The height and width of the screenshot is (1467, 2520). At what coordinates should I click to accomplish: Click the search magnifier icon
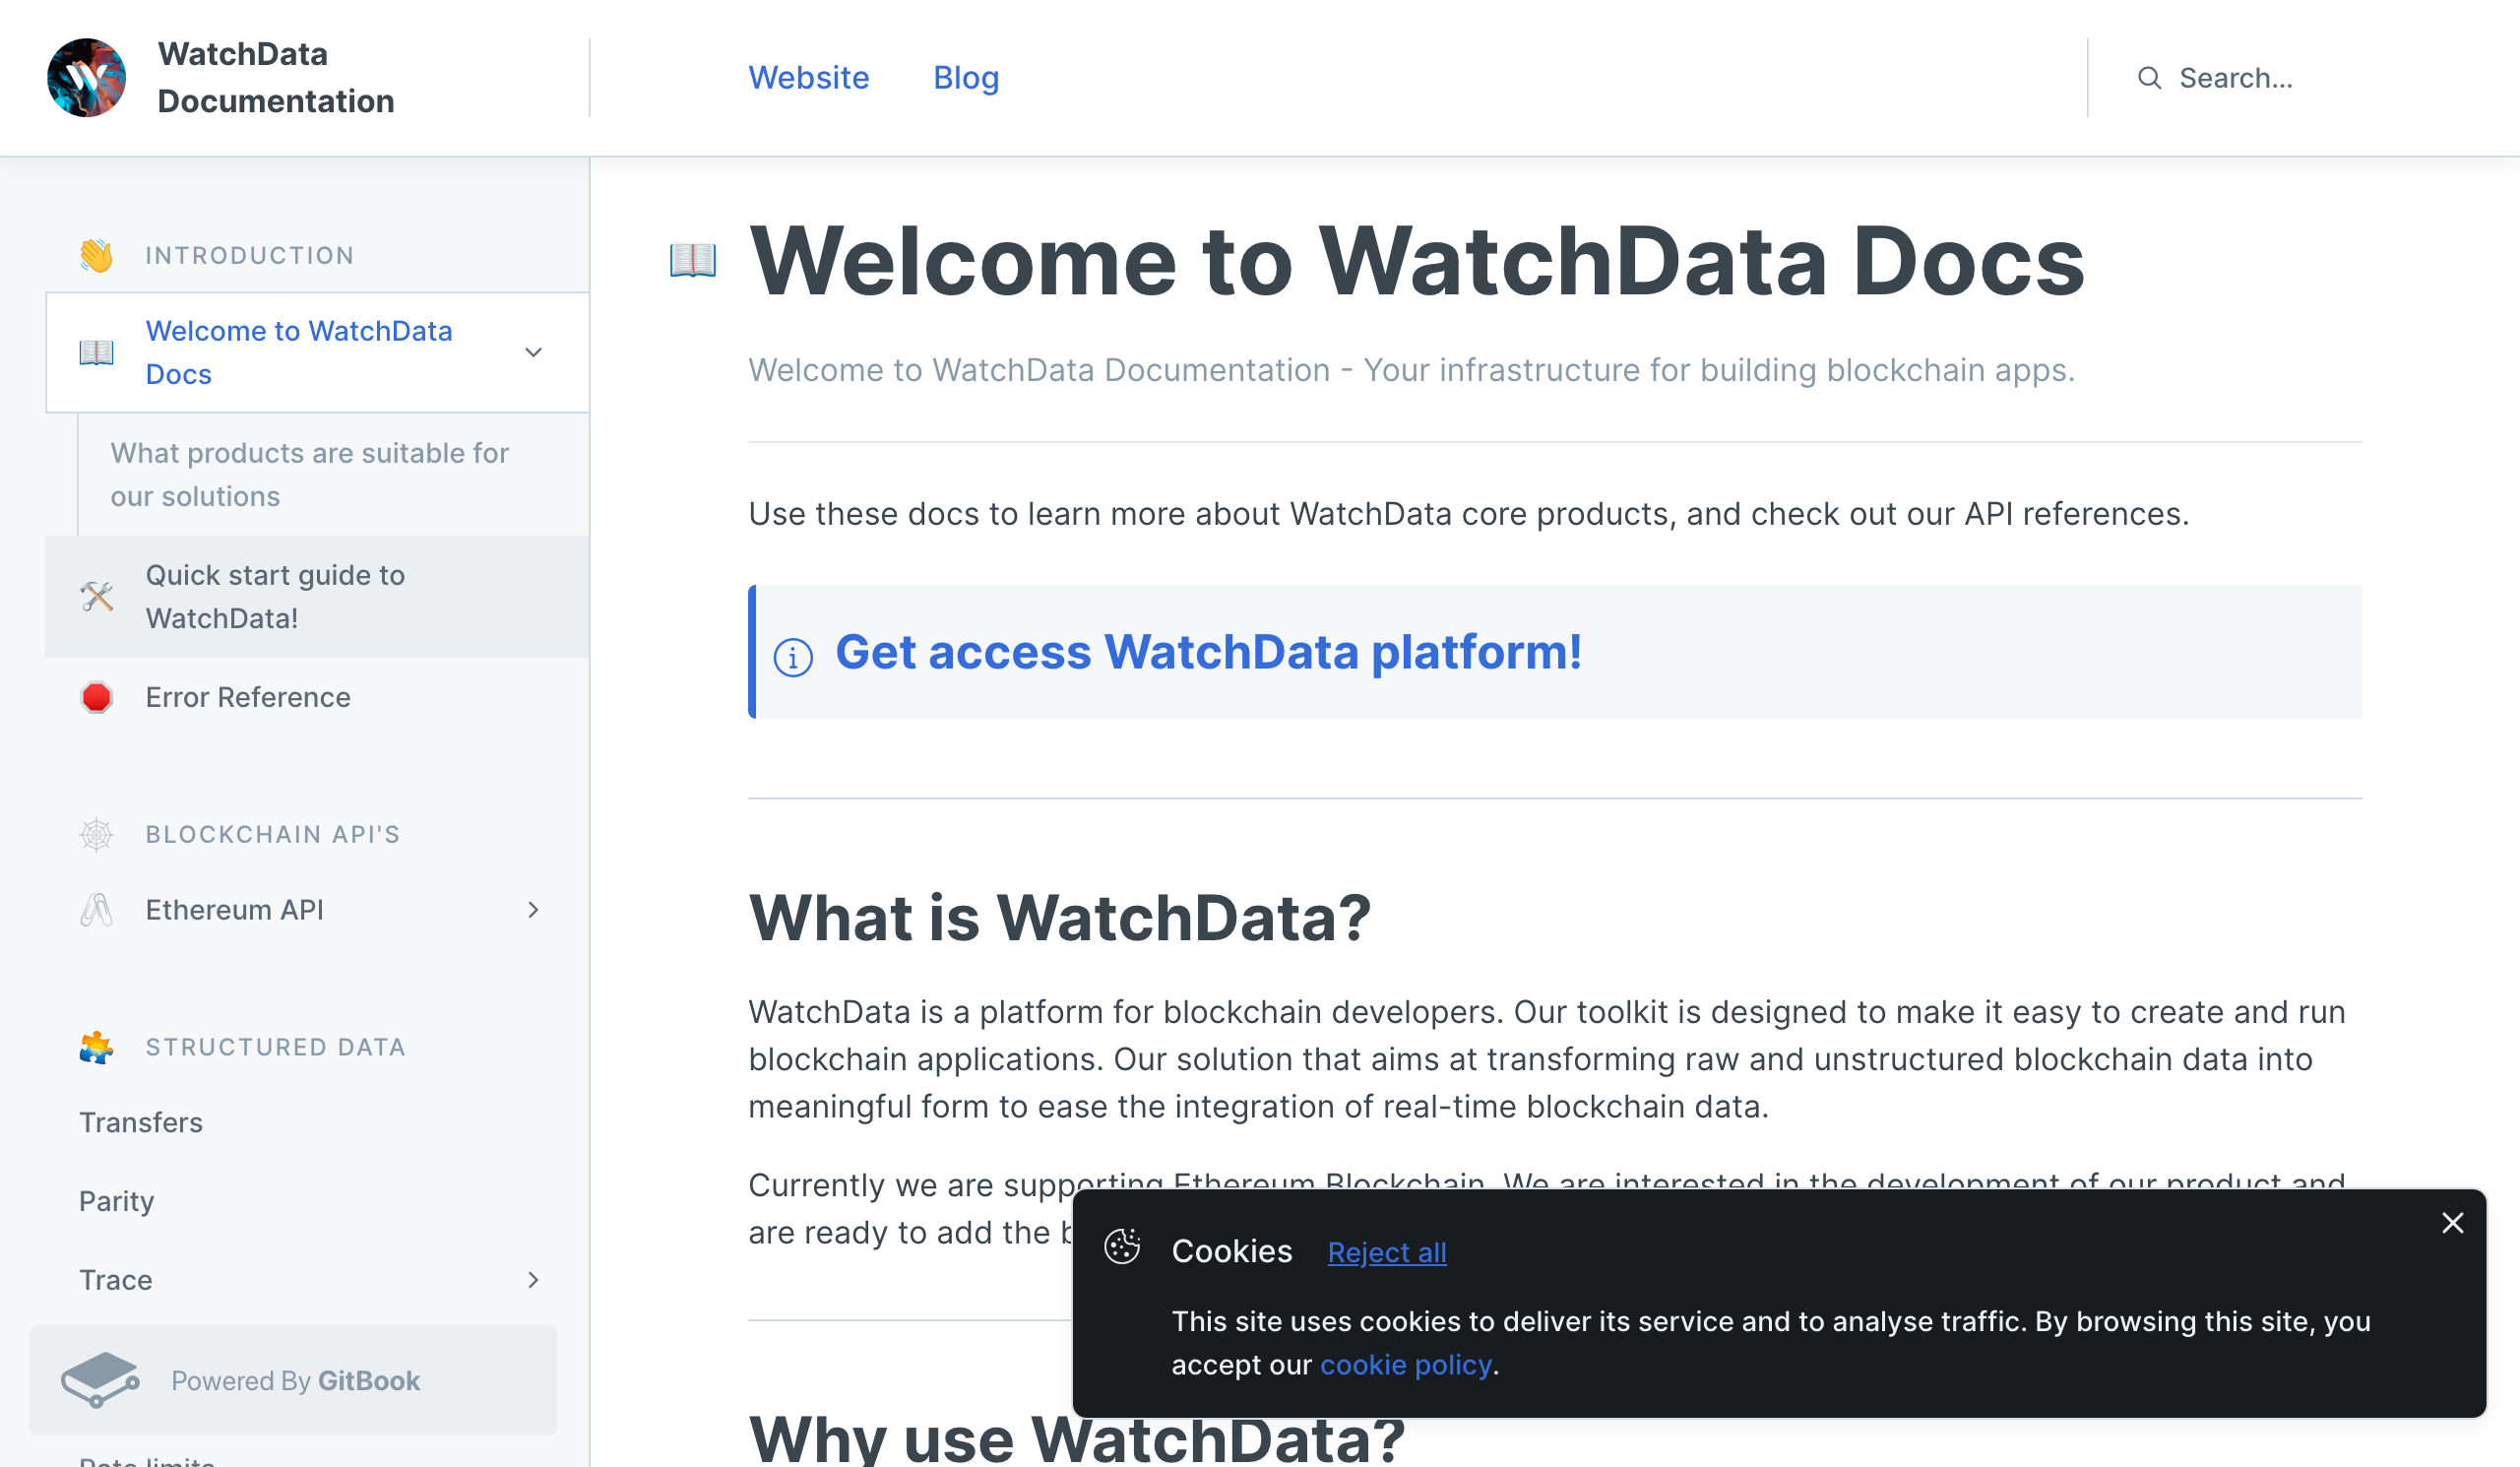[2149, 78]
